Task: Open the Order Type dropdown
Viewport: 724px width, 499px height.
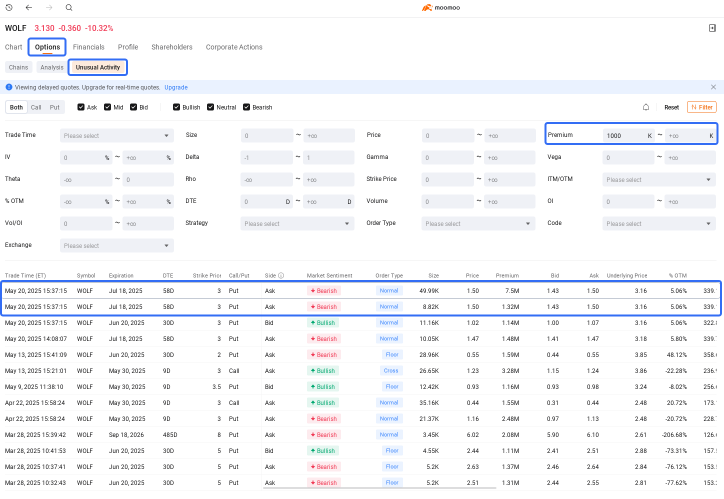Action: point(478,223)
